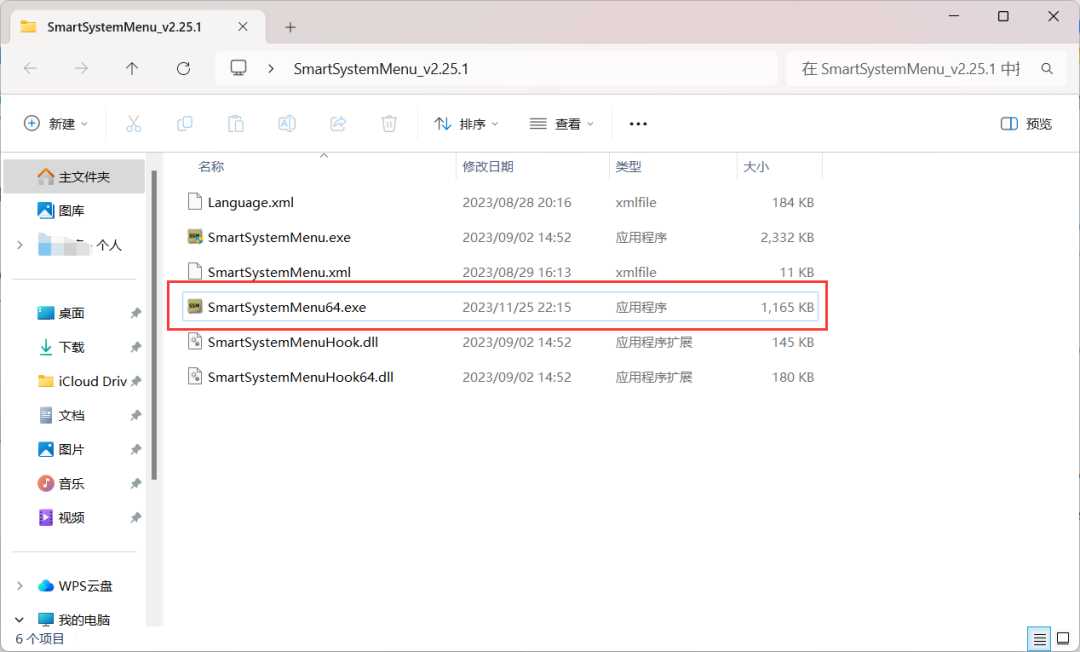Open the 查看 view dropdown
Image resolution: width=1080 pixels, height=652 pixels.
(x=561, y=124)
